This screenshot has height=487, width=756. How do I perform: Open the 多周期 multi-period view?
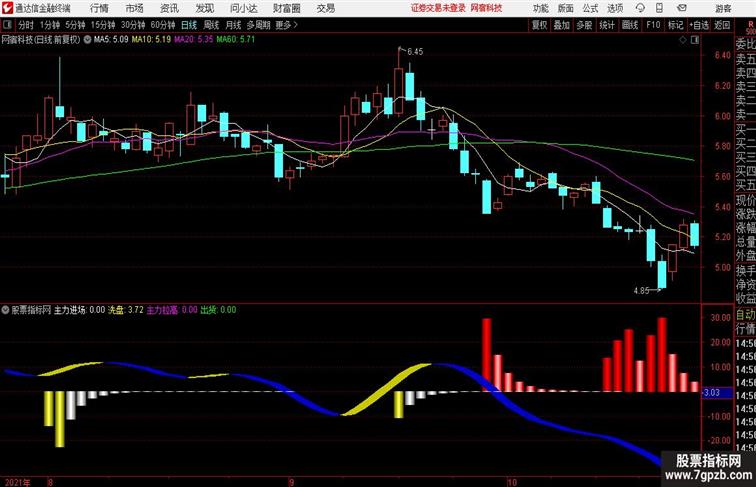point(258,25)
